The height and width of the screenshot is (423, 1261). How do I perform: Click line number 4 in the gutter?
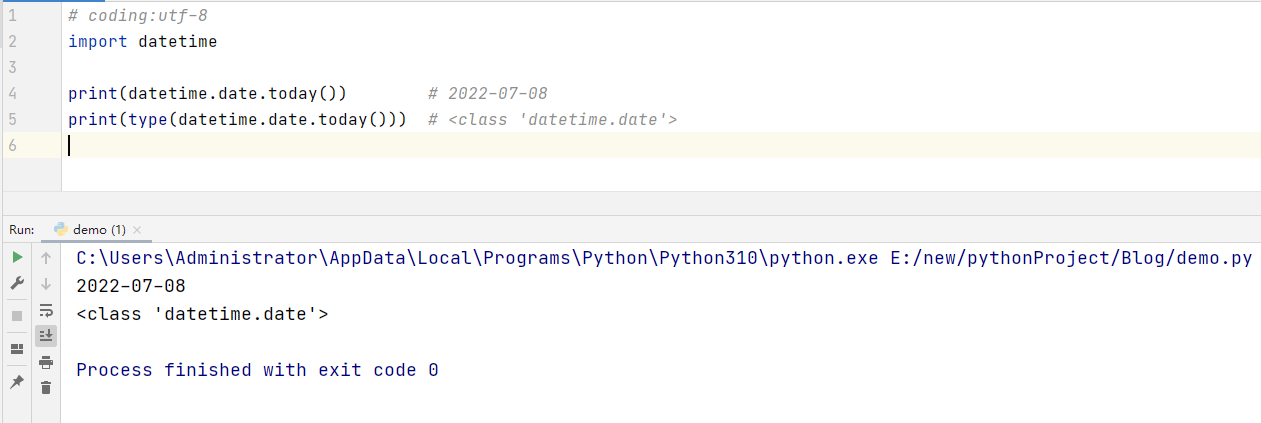(12, 94)
